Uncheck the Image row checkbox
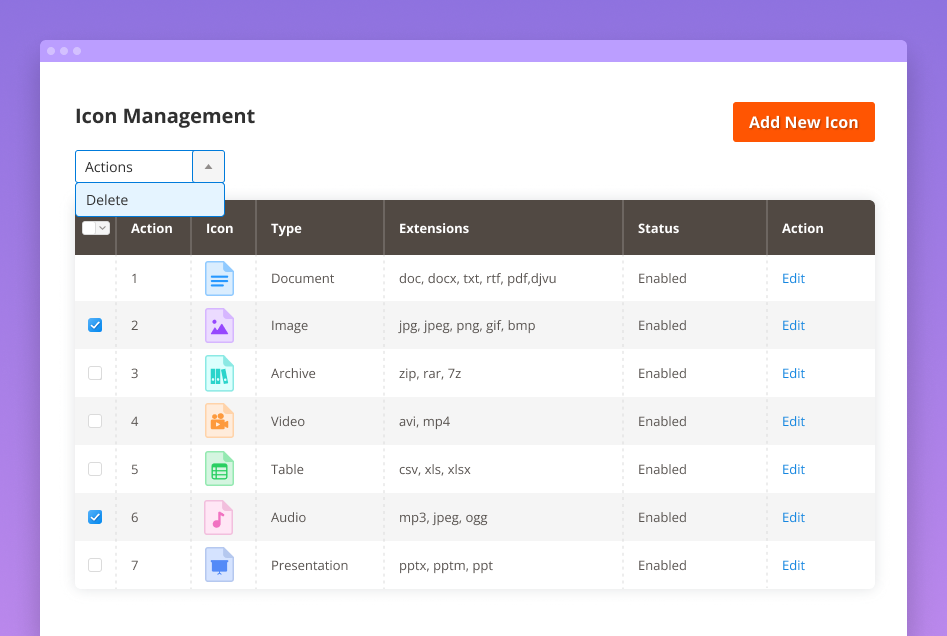This screenshot has width=947, height=636. (95, 325)
